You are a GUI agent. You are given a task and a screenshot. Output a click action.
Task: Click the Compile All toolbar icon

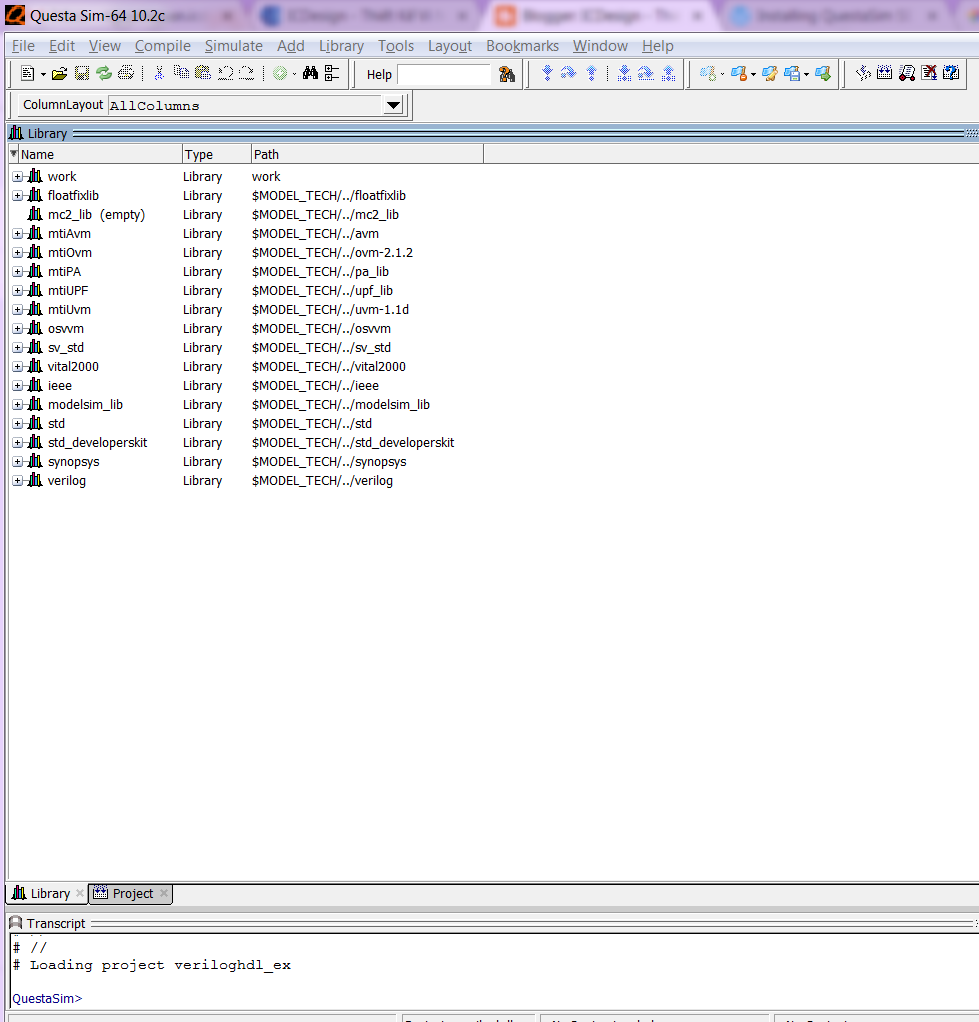(884, 72)
